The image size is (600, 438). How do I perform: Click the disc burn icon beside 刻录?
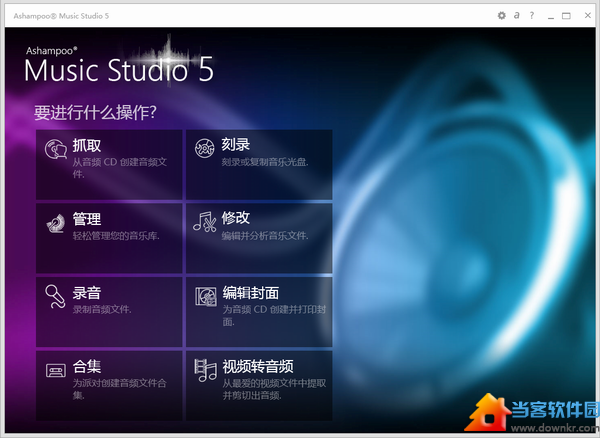[204, 148]
